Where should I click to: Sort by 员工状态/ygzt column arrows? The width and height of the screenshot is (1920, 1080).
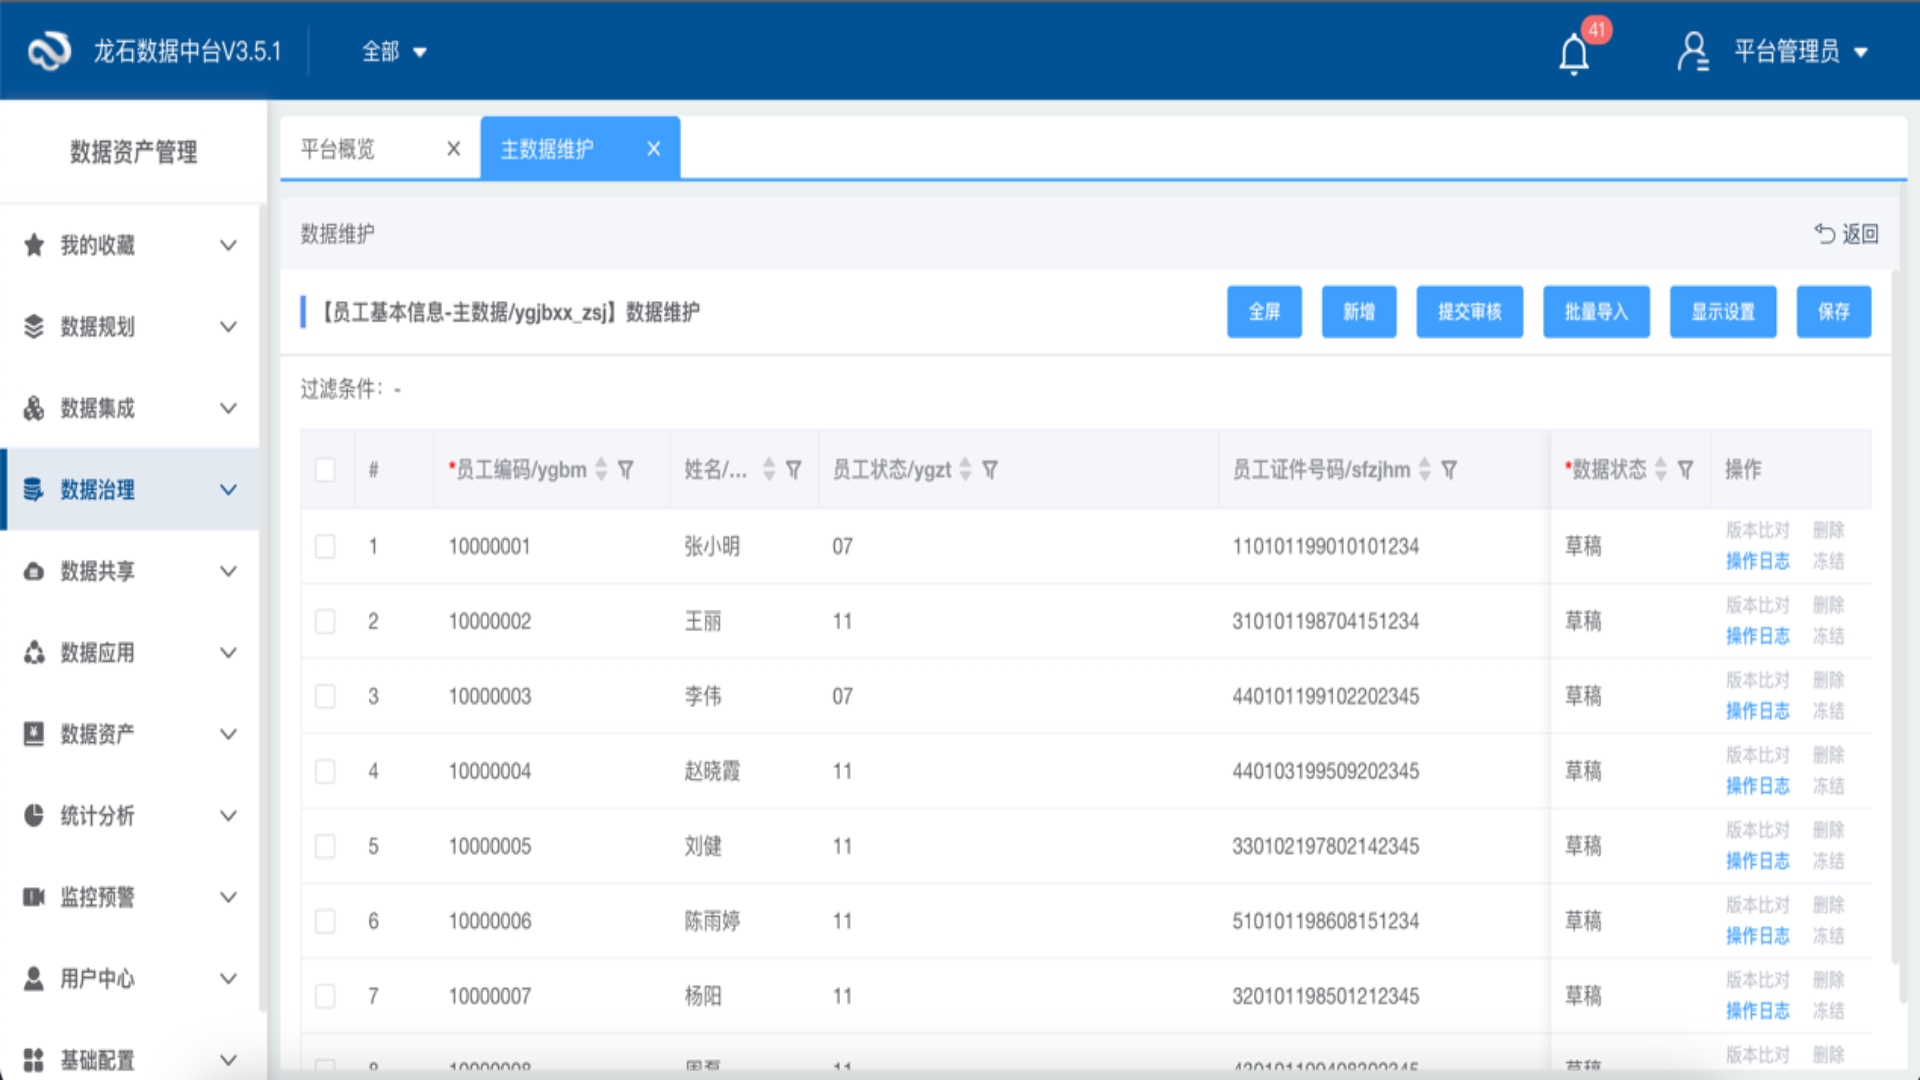click(965, 470)
